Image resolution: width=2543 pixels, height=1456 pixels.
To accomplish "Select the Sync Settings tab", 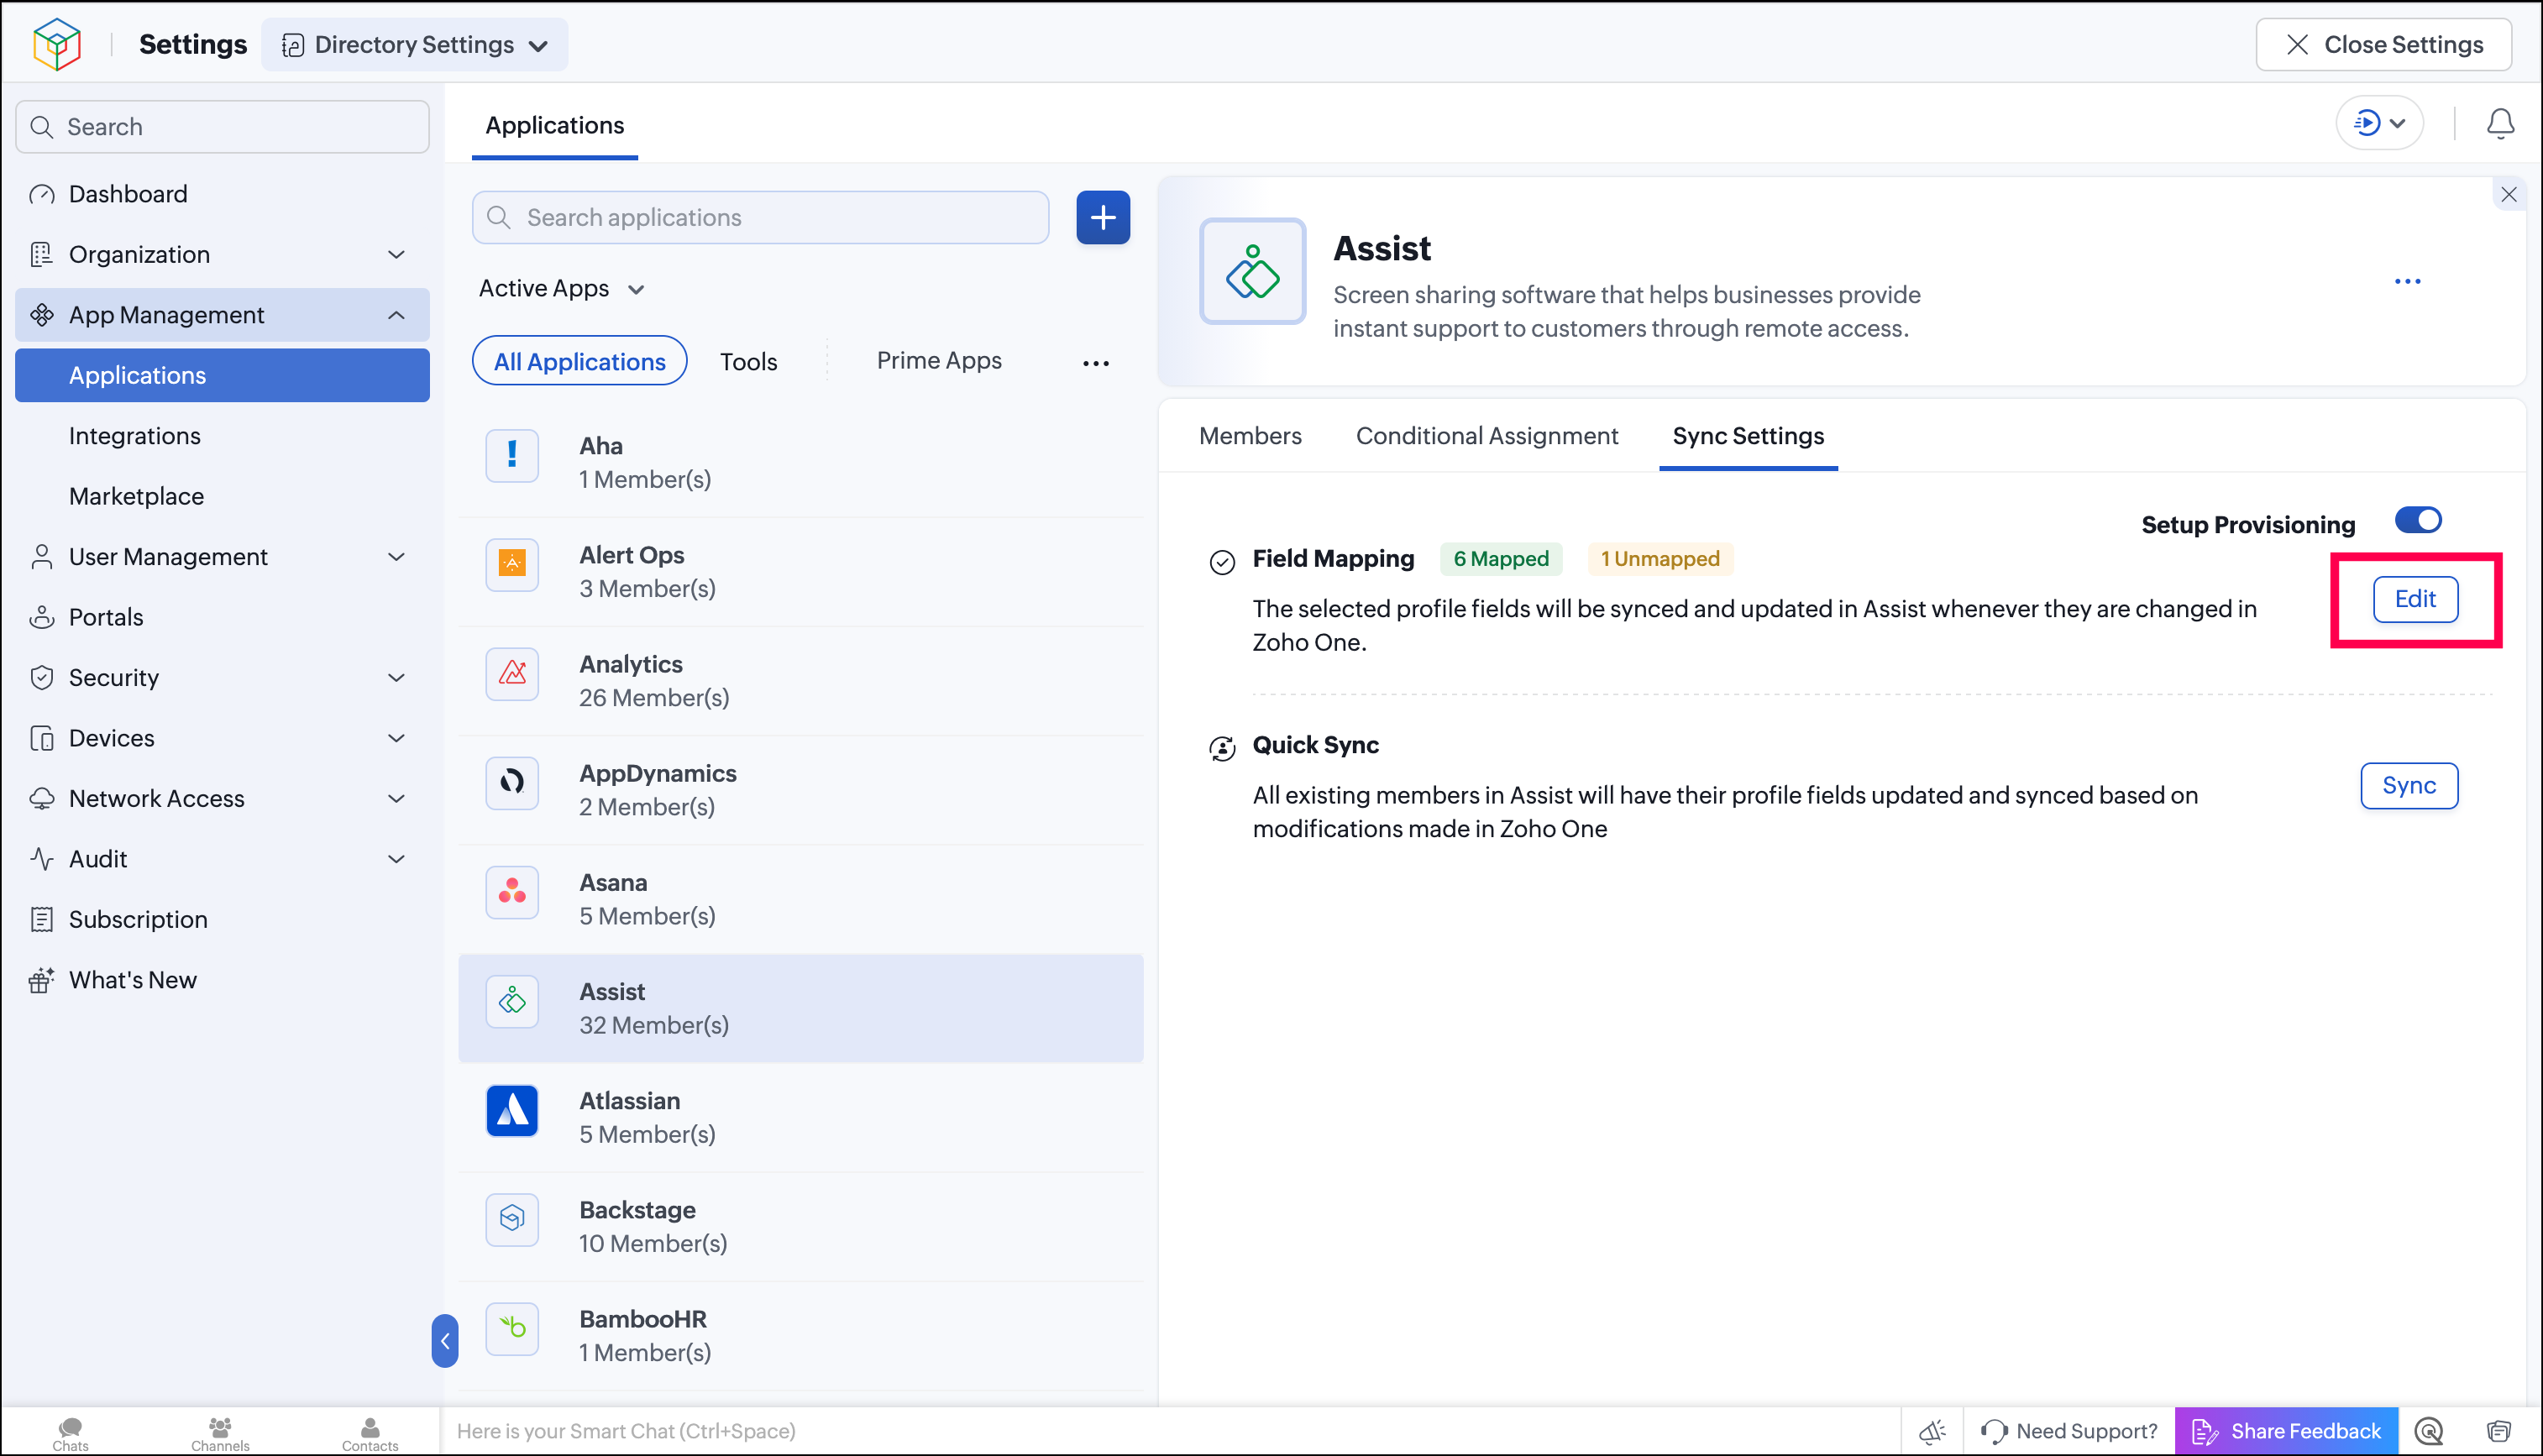I will [x=1748, y=436].
